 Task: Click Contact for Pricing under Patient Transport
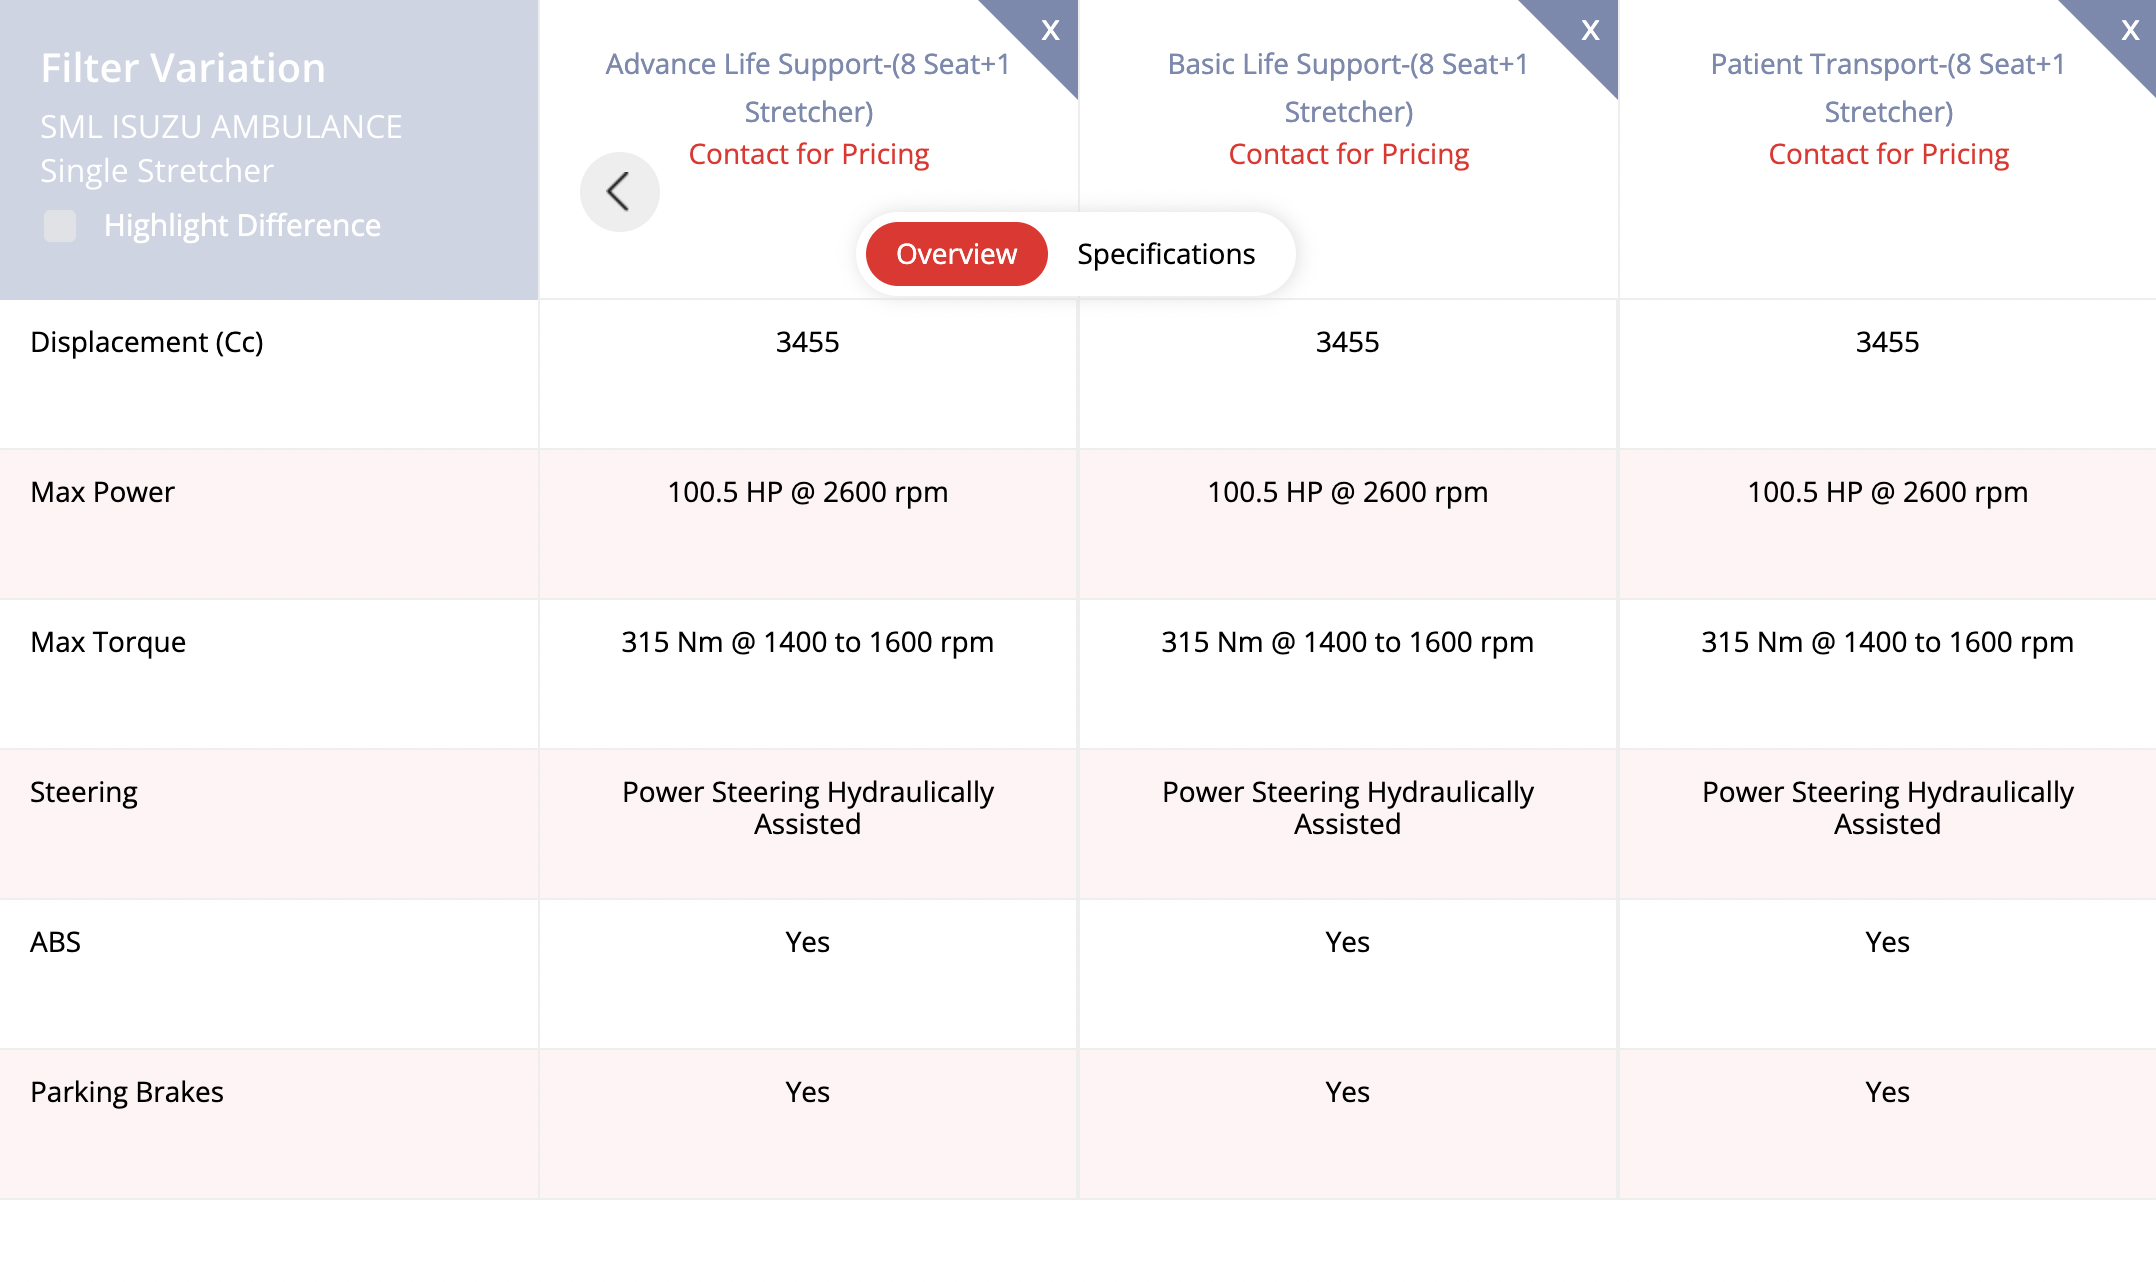(x=1888, y=154)
